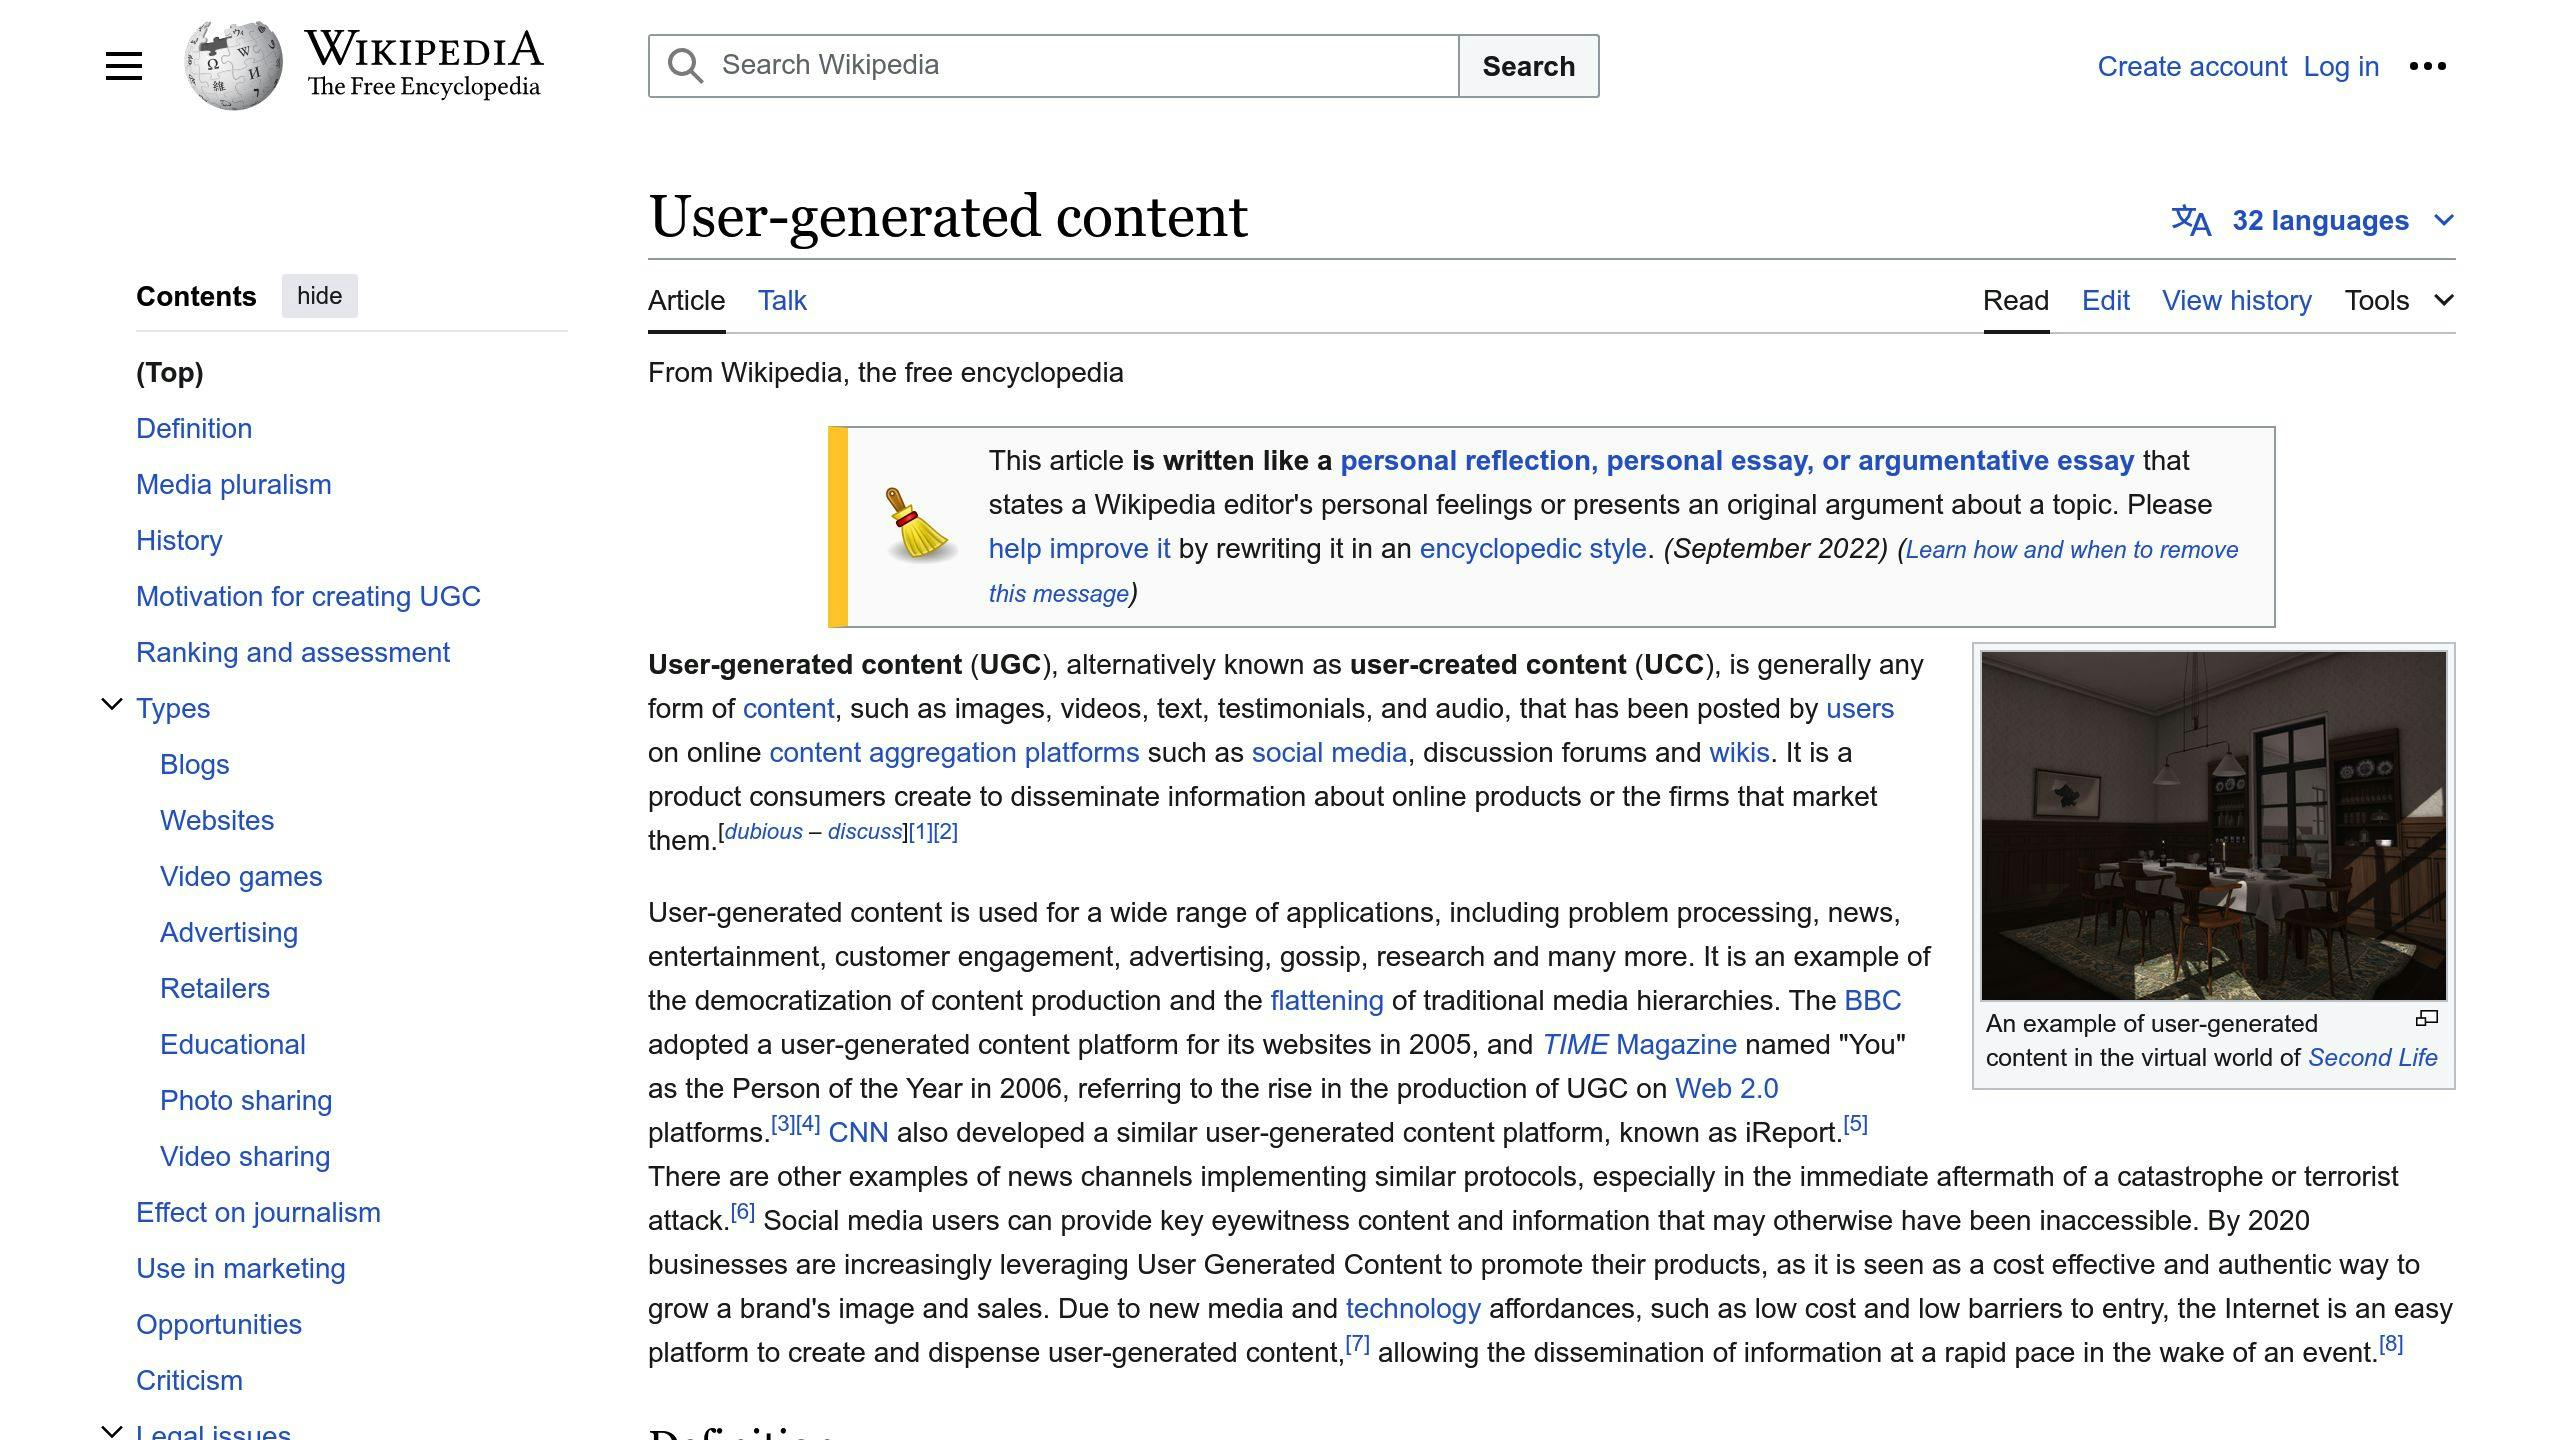Click the magnifying glass in the search bar
The height and width of the screenshot is (1440, 2560).
tap(684, 65)
